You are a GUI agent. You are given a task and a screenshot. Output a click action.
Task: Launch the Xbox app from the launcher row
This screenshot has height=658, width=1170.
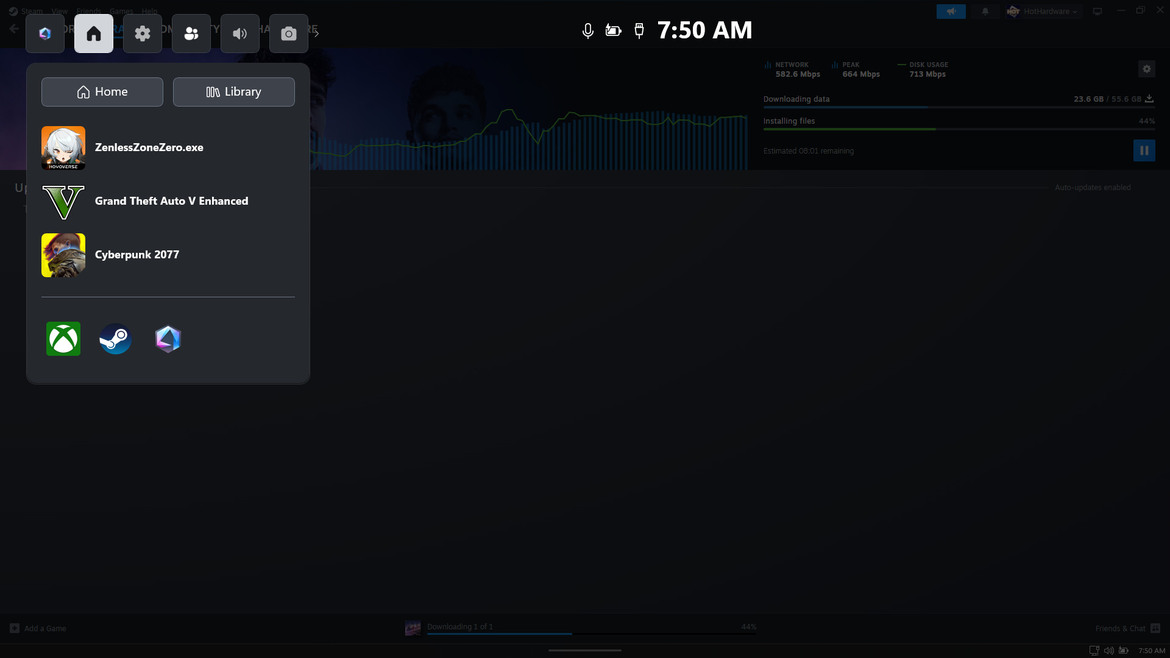click(x=63, y=339)
